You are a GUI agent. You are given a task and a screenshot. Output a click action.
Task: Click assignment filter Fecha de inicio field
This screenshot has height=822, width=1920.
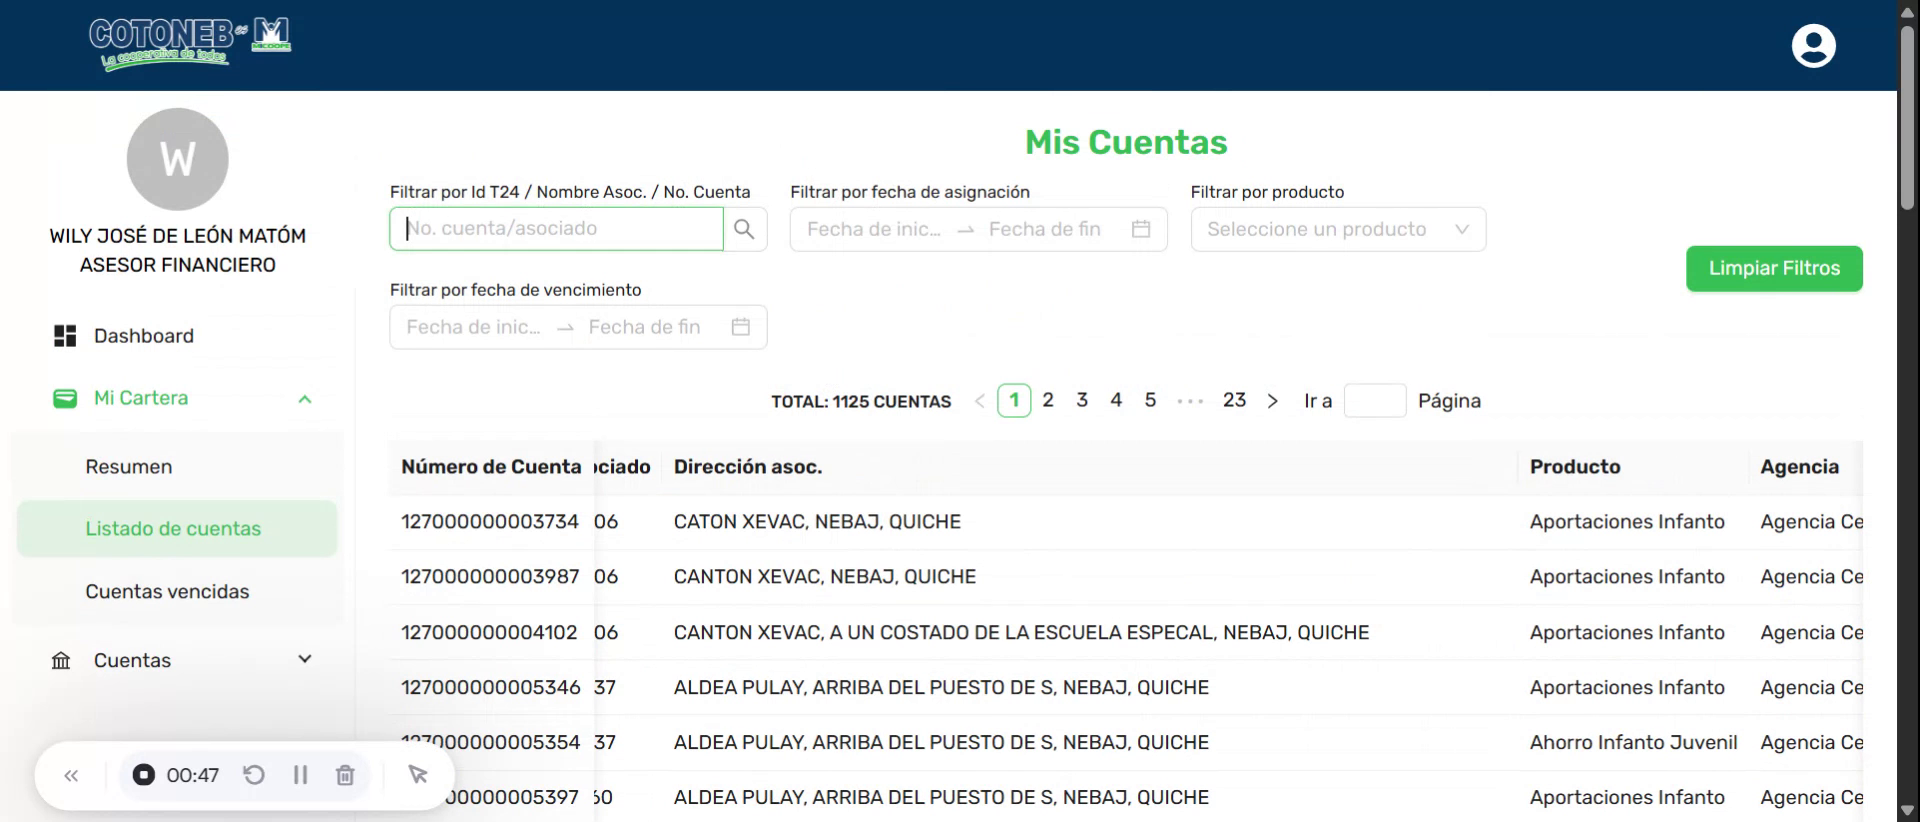[874, 230]
